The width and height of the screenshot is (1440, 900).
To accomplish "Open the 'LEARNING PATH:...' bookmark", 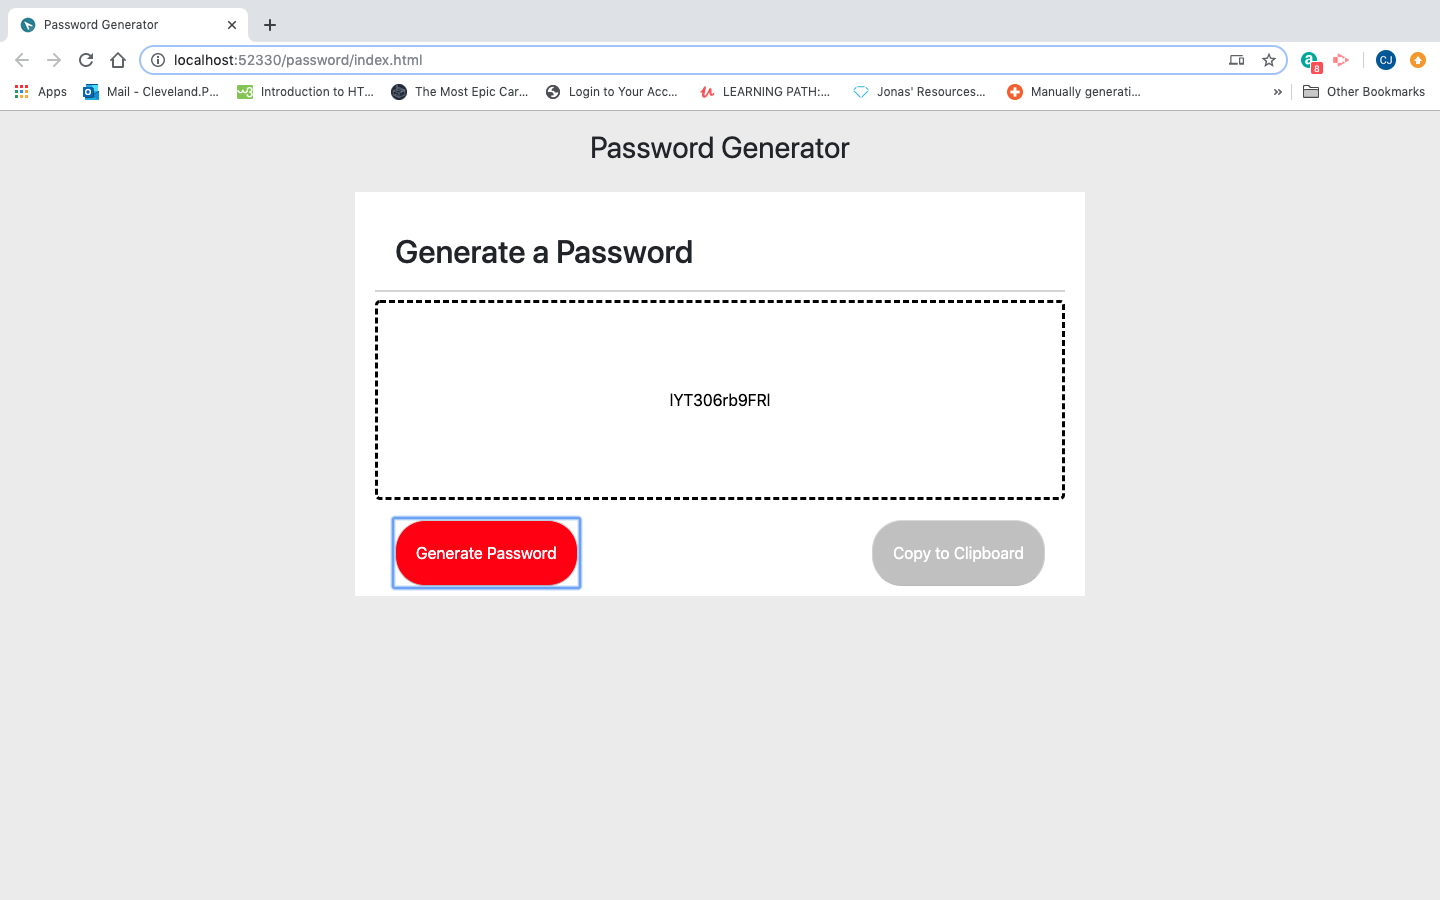I will [x=765, y=91].
